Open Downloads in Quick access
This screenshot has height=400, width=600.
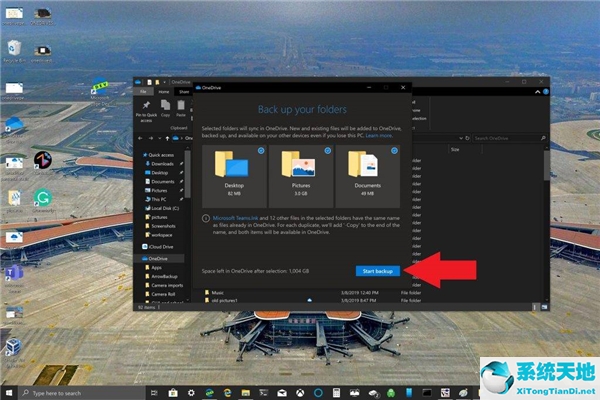162,164
